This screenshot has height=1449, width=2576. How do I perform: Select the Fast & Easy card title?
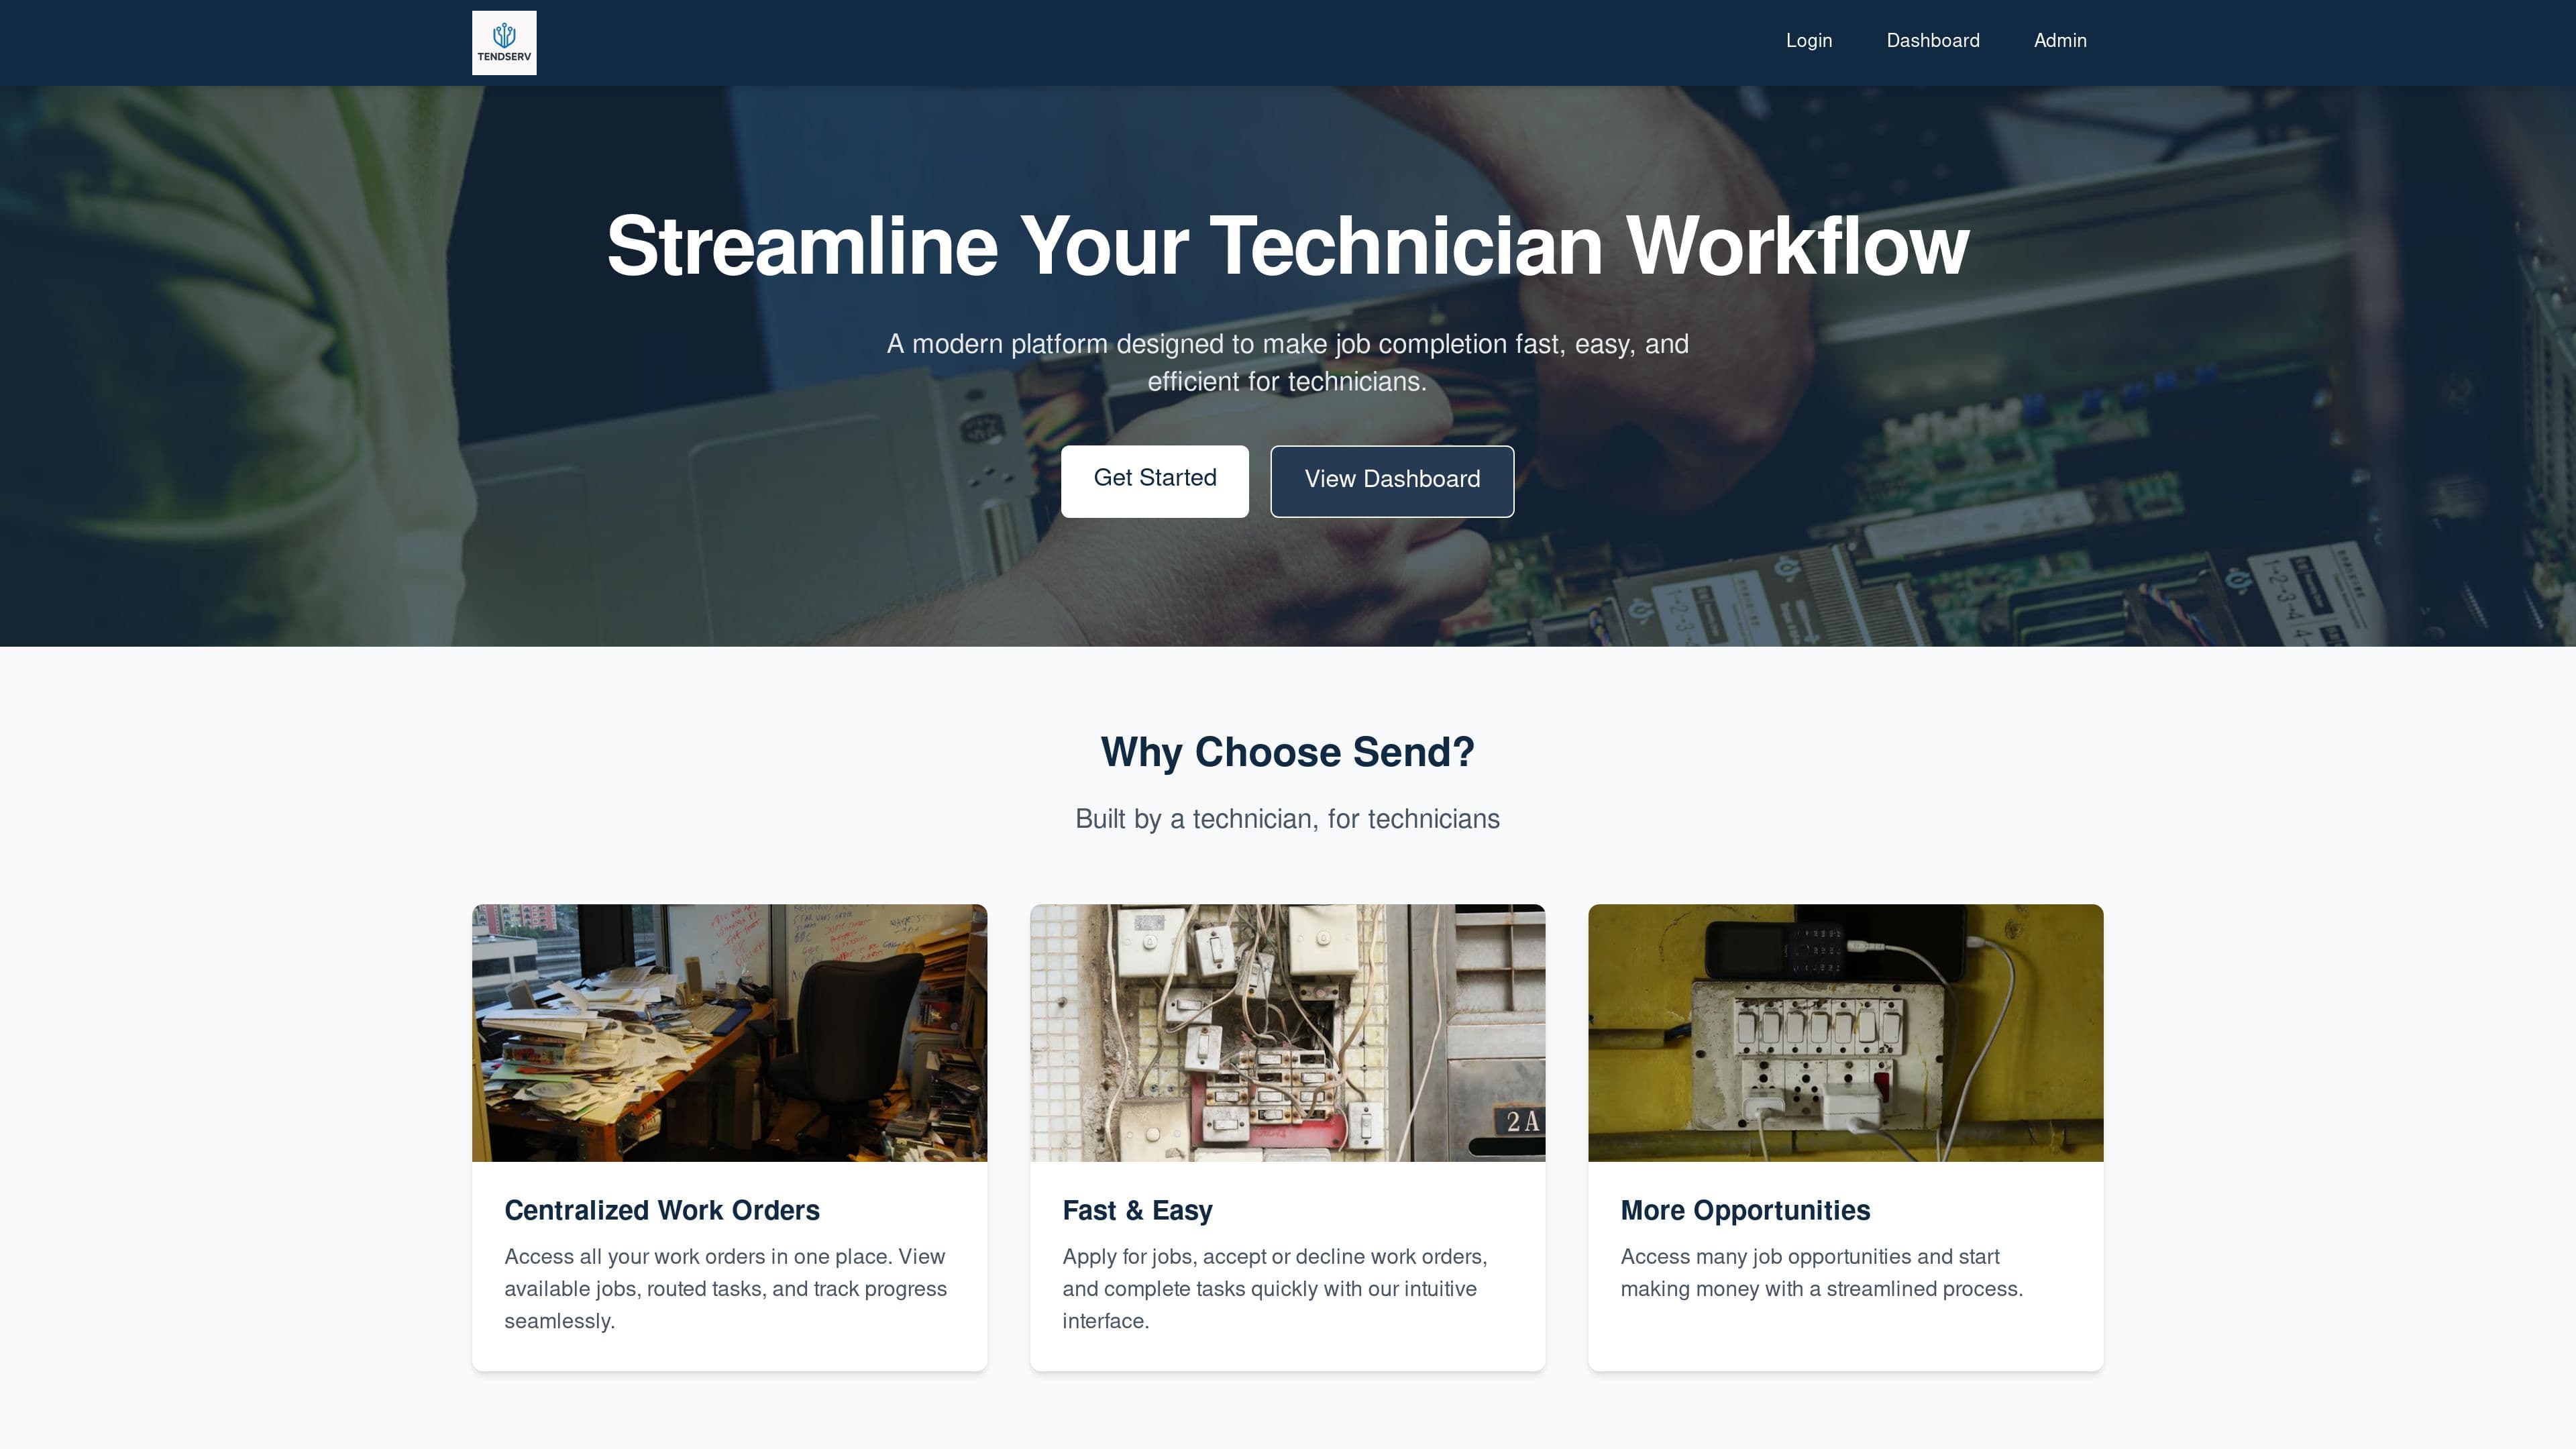(x=1137, y=1210)
